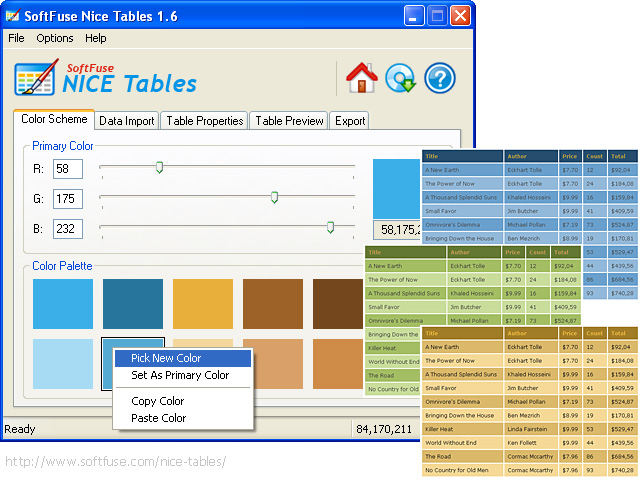Click the Ready status text
The image size is (640, 480).
coord(20,429)
